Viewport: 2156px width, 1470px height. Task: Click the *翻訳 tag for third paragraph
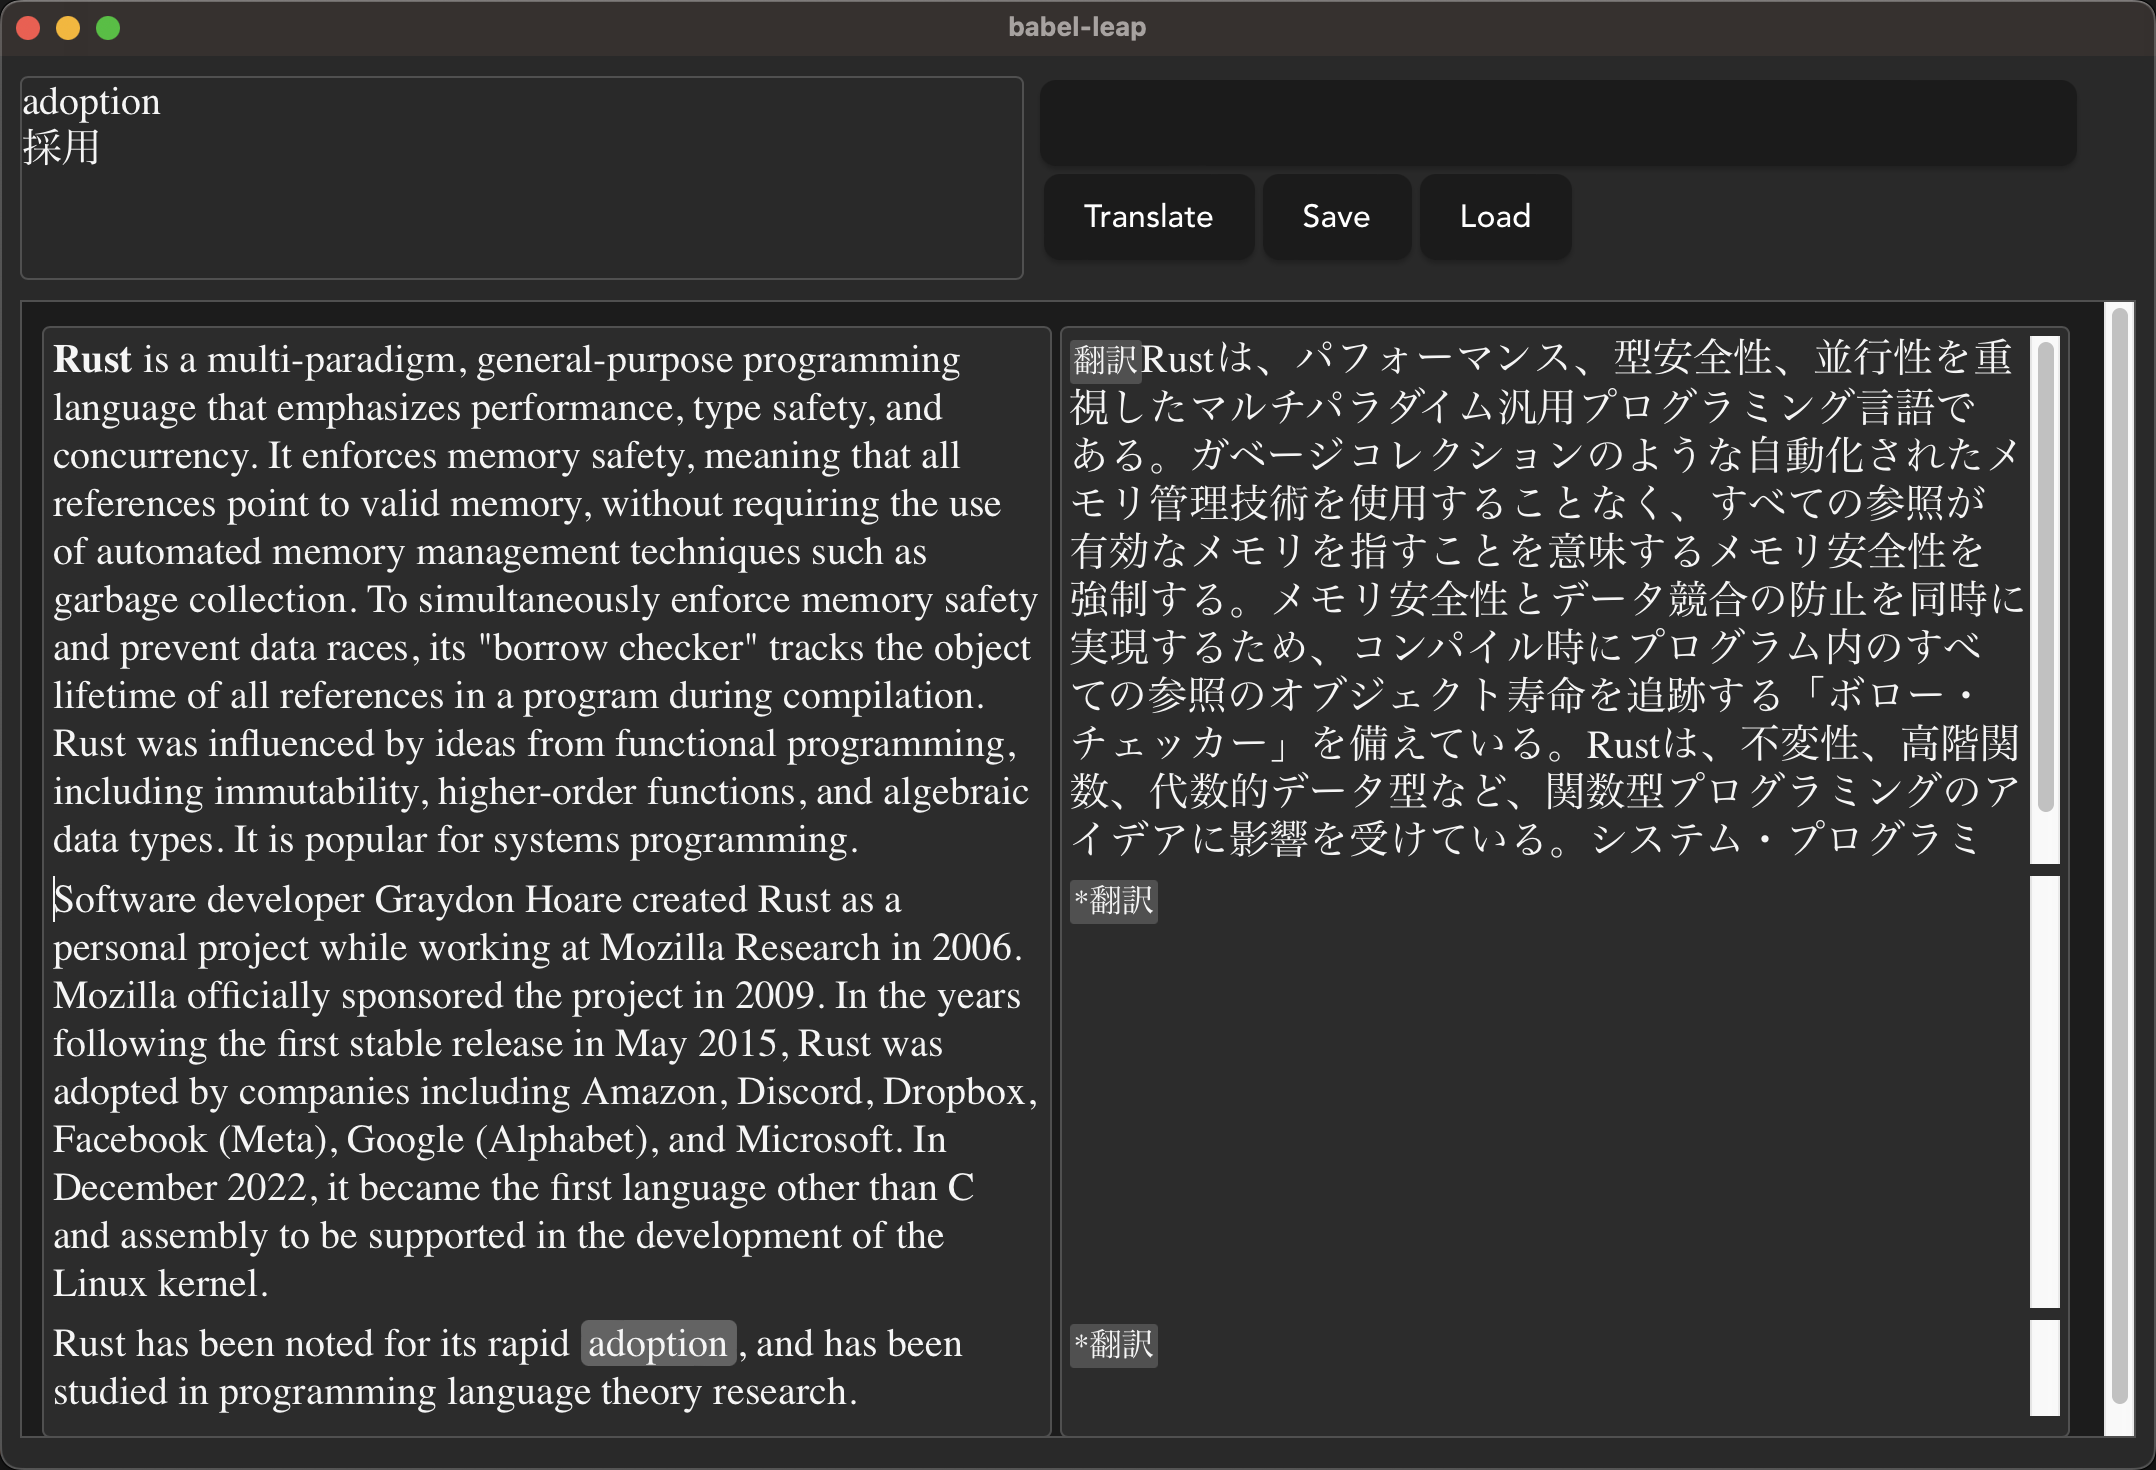coord(1113,1345)
